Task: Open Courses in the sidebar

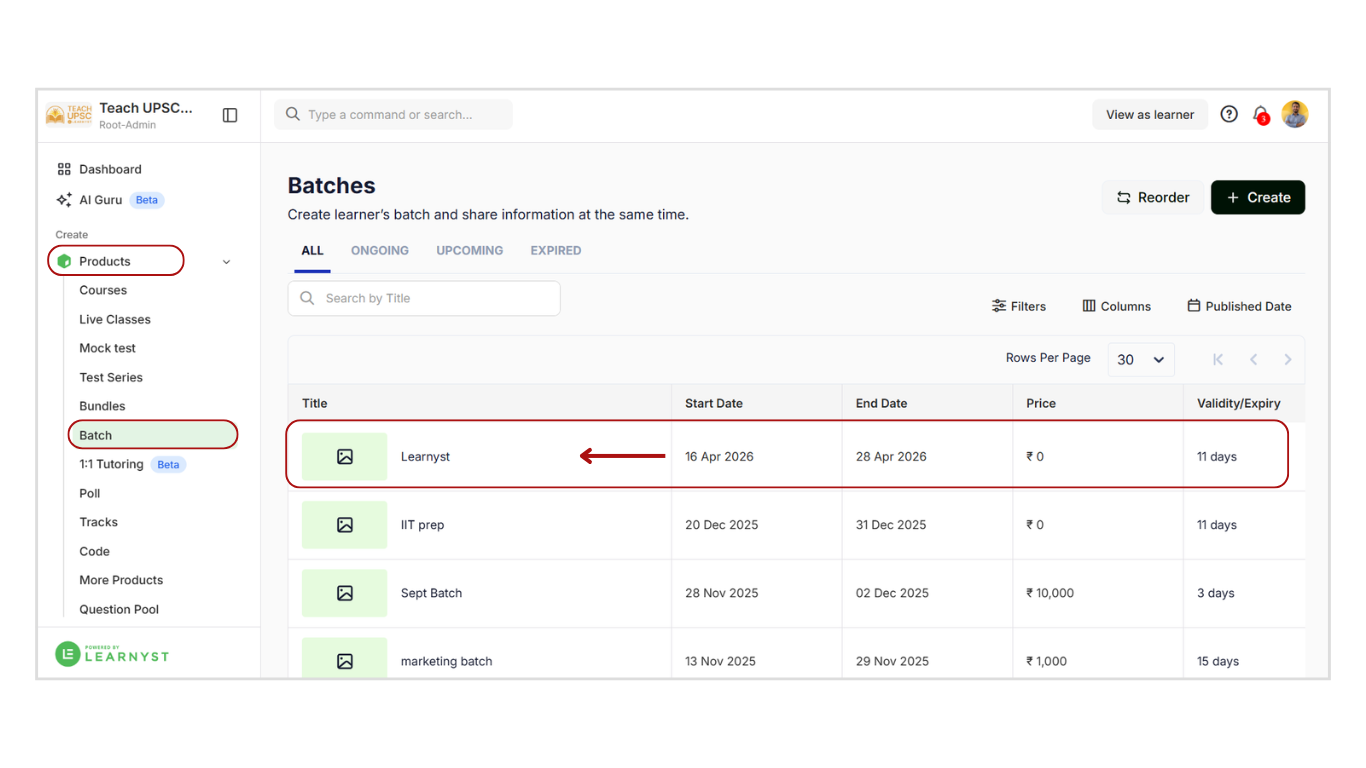Action: click(x=103, y=291)
